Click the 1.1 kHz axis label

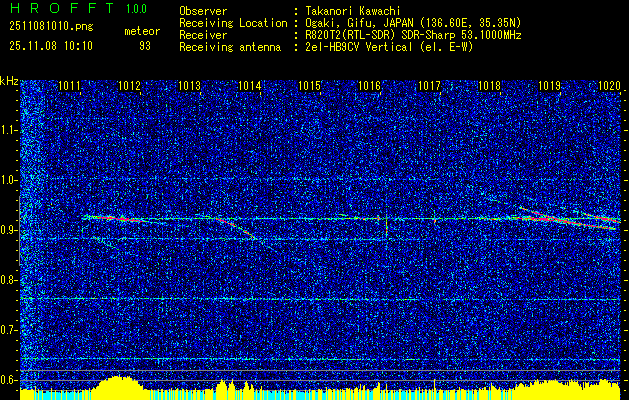pos(8,130)
